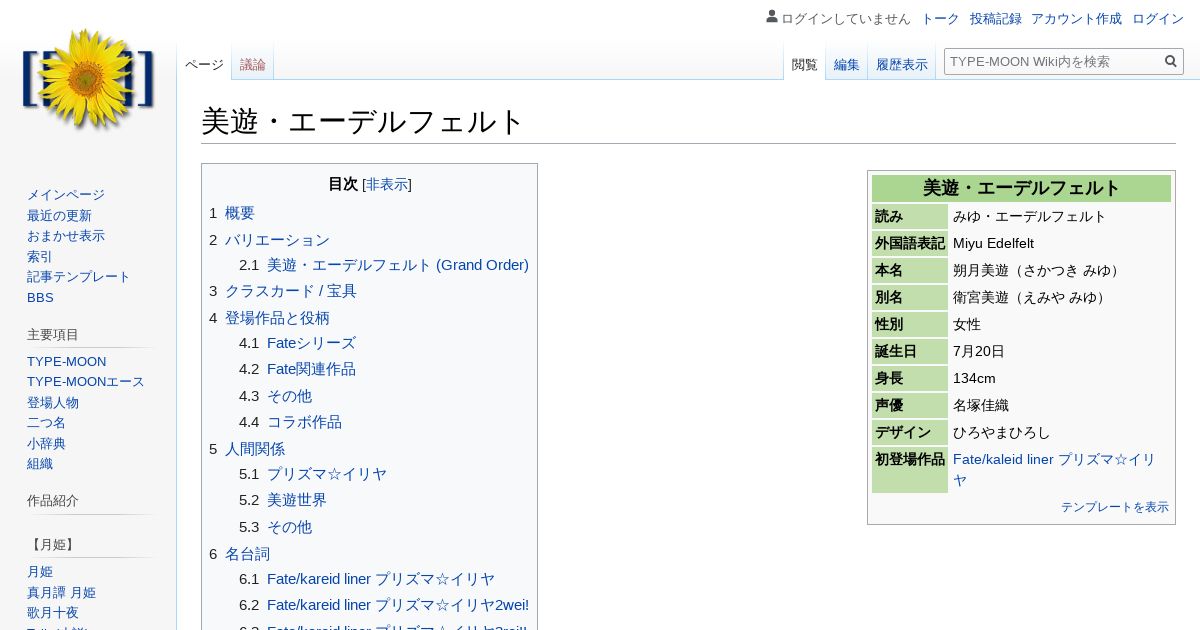The image size is (1200, 630).
Task: Go to 6.2 プリズマ☆イリヤ2wei!
Action: (384, 605)
